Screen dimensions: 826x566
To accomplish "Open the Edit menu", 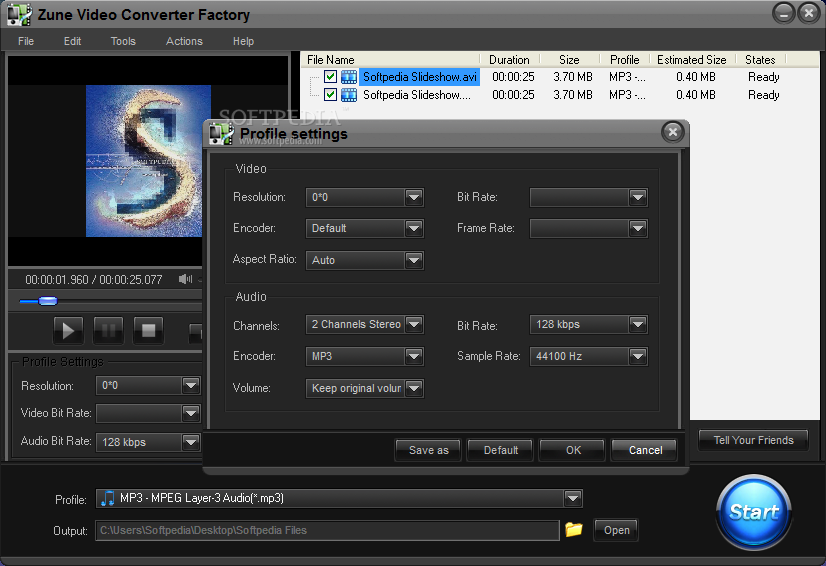I will click(72, 41).
